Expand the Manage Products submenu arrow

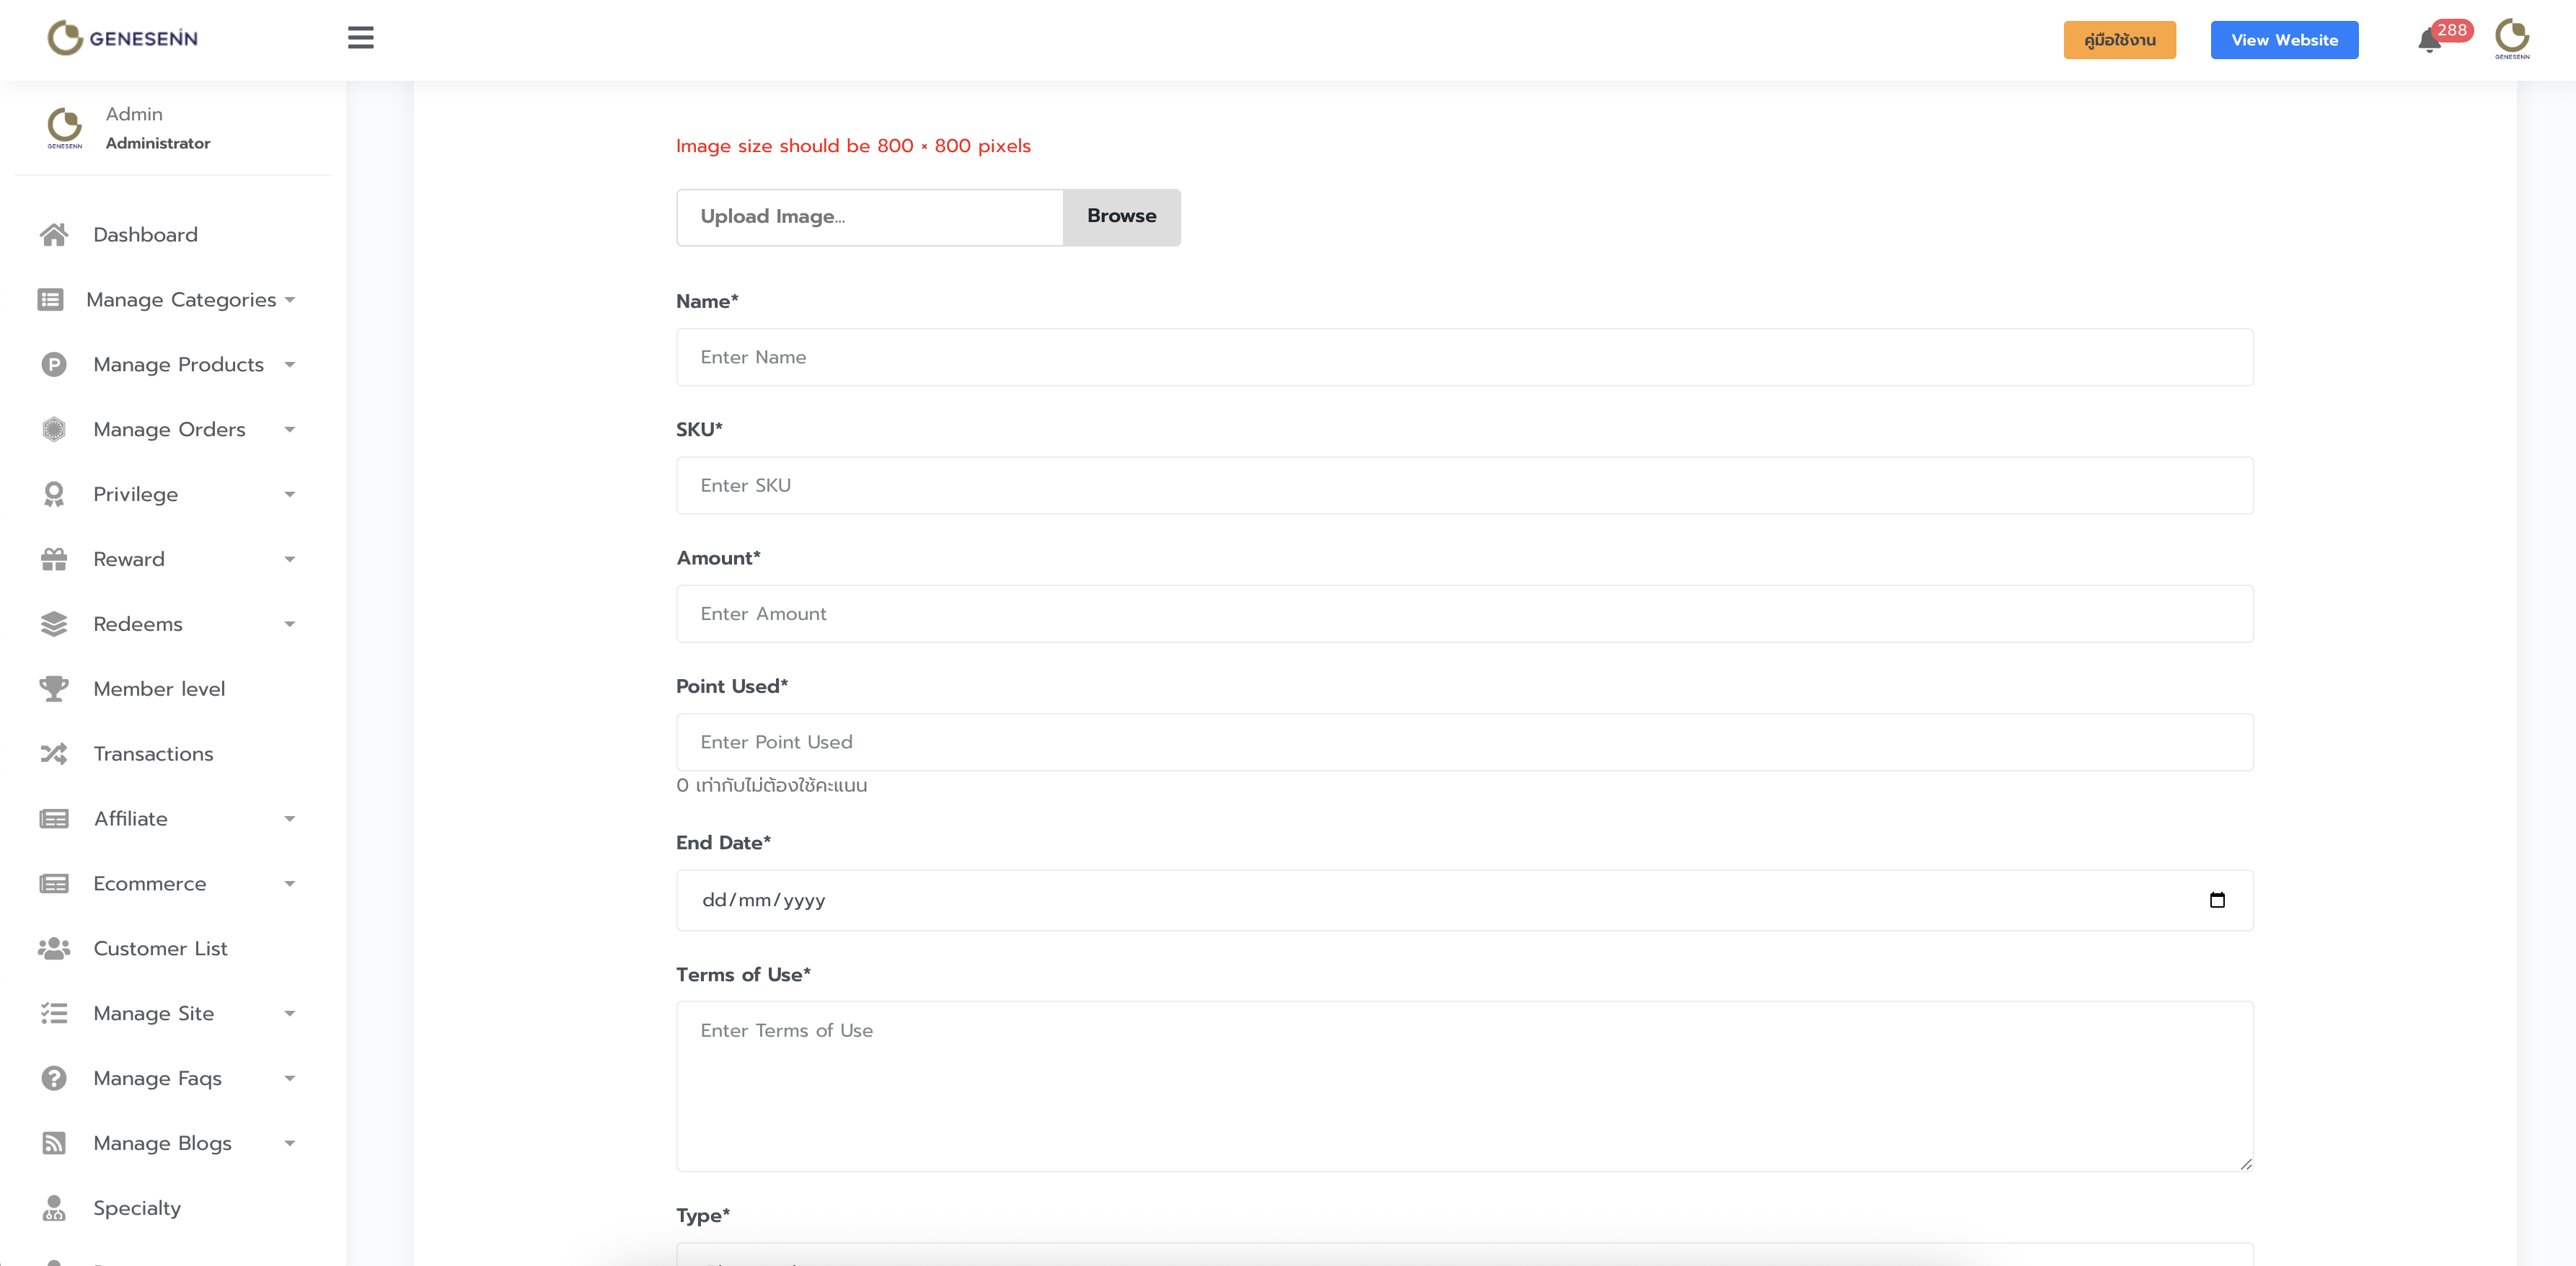tap(290, 365)
